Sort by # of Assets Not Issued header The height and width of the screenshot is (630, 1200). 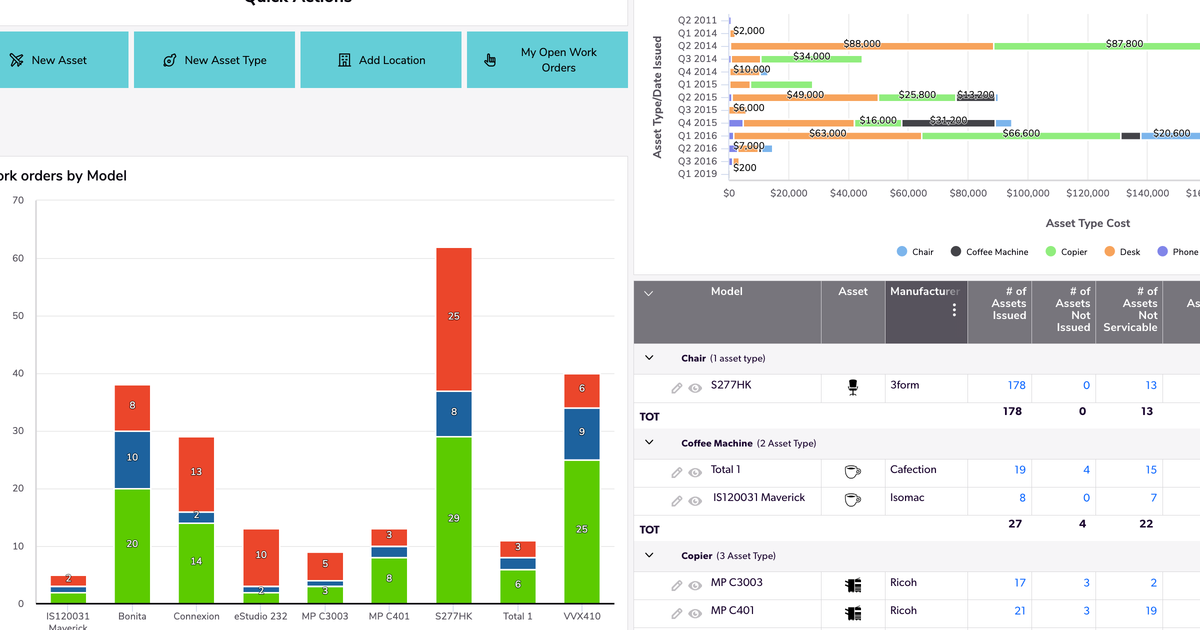(1073, 309)
